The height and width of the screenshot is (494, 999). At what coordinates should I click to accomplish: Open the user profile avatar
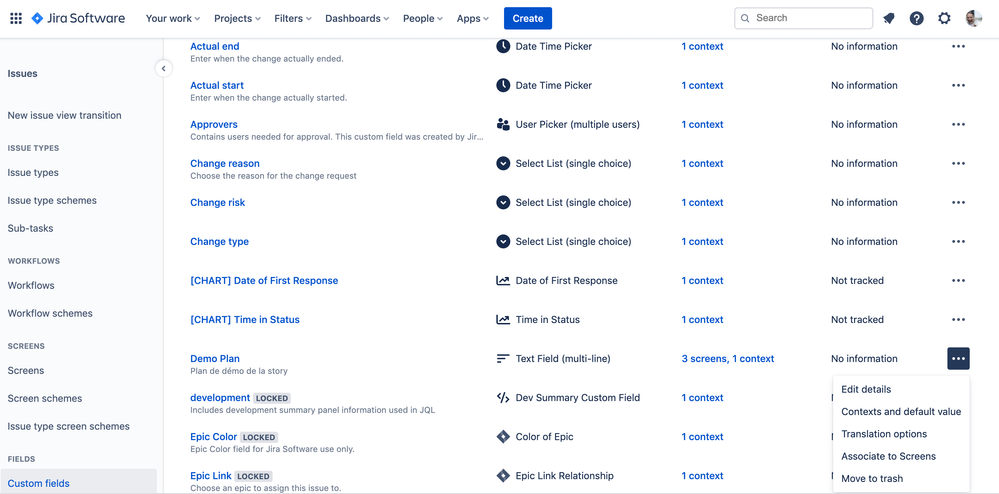974,18
